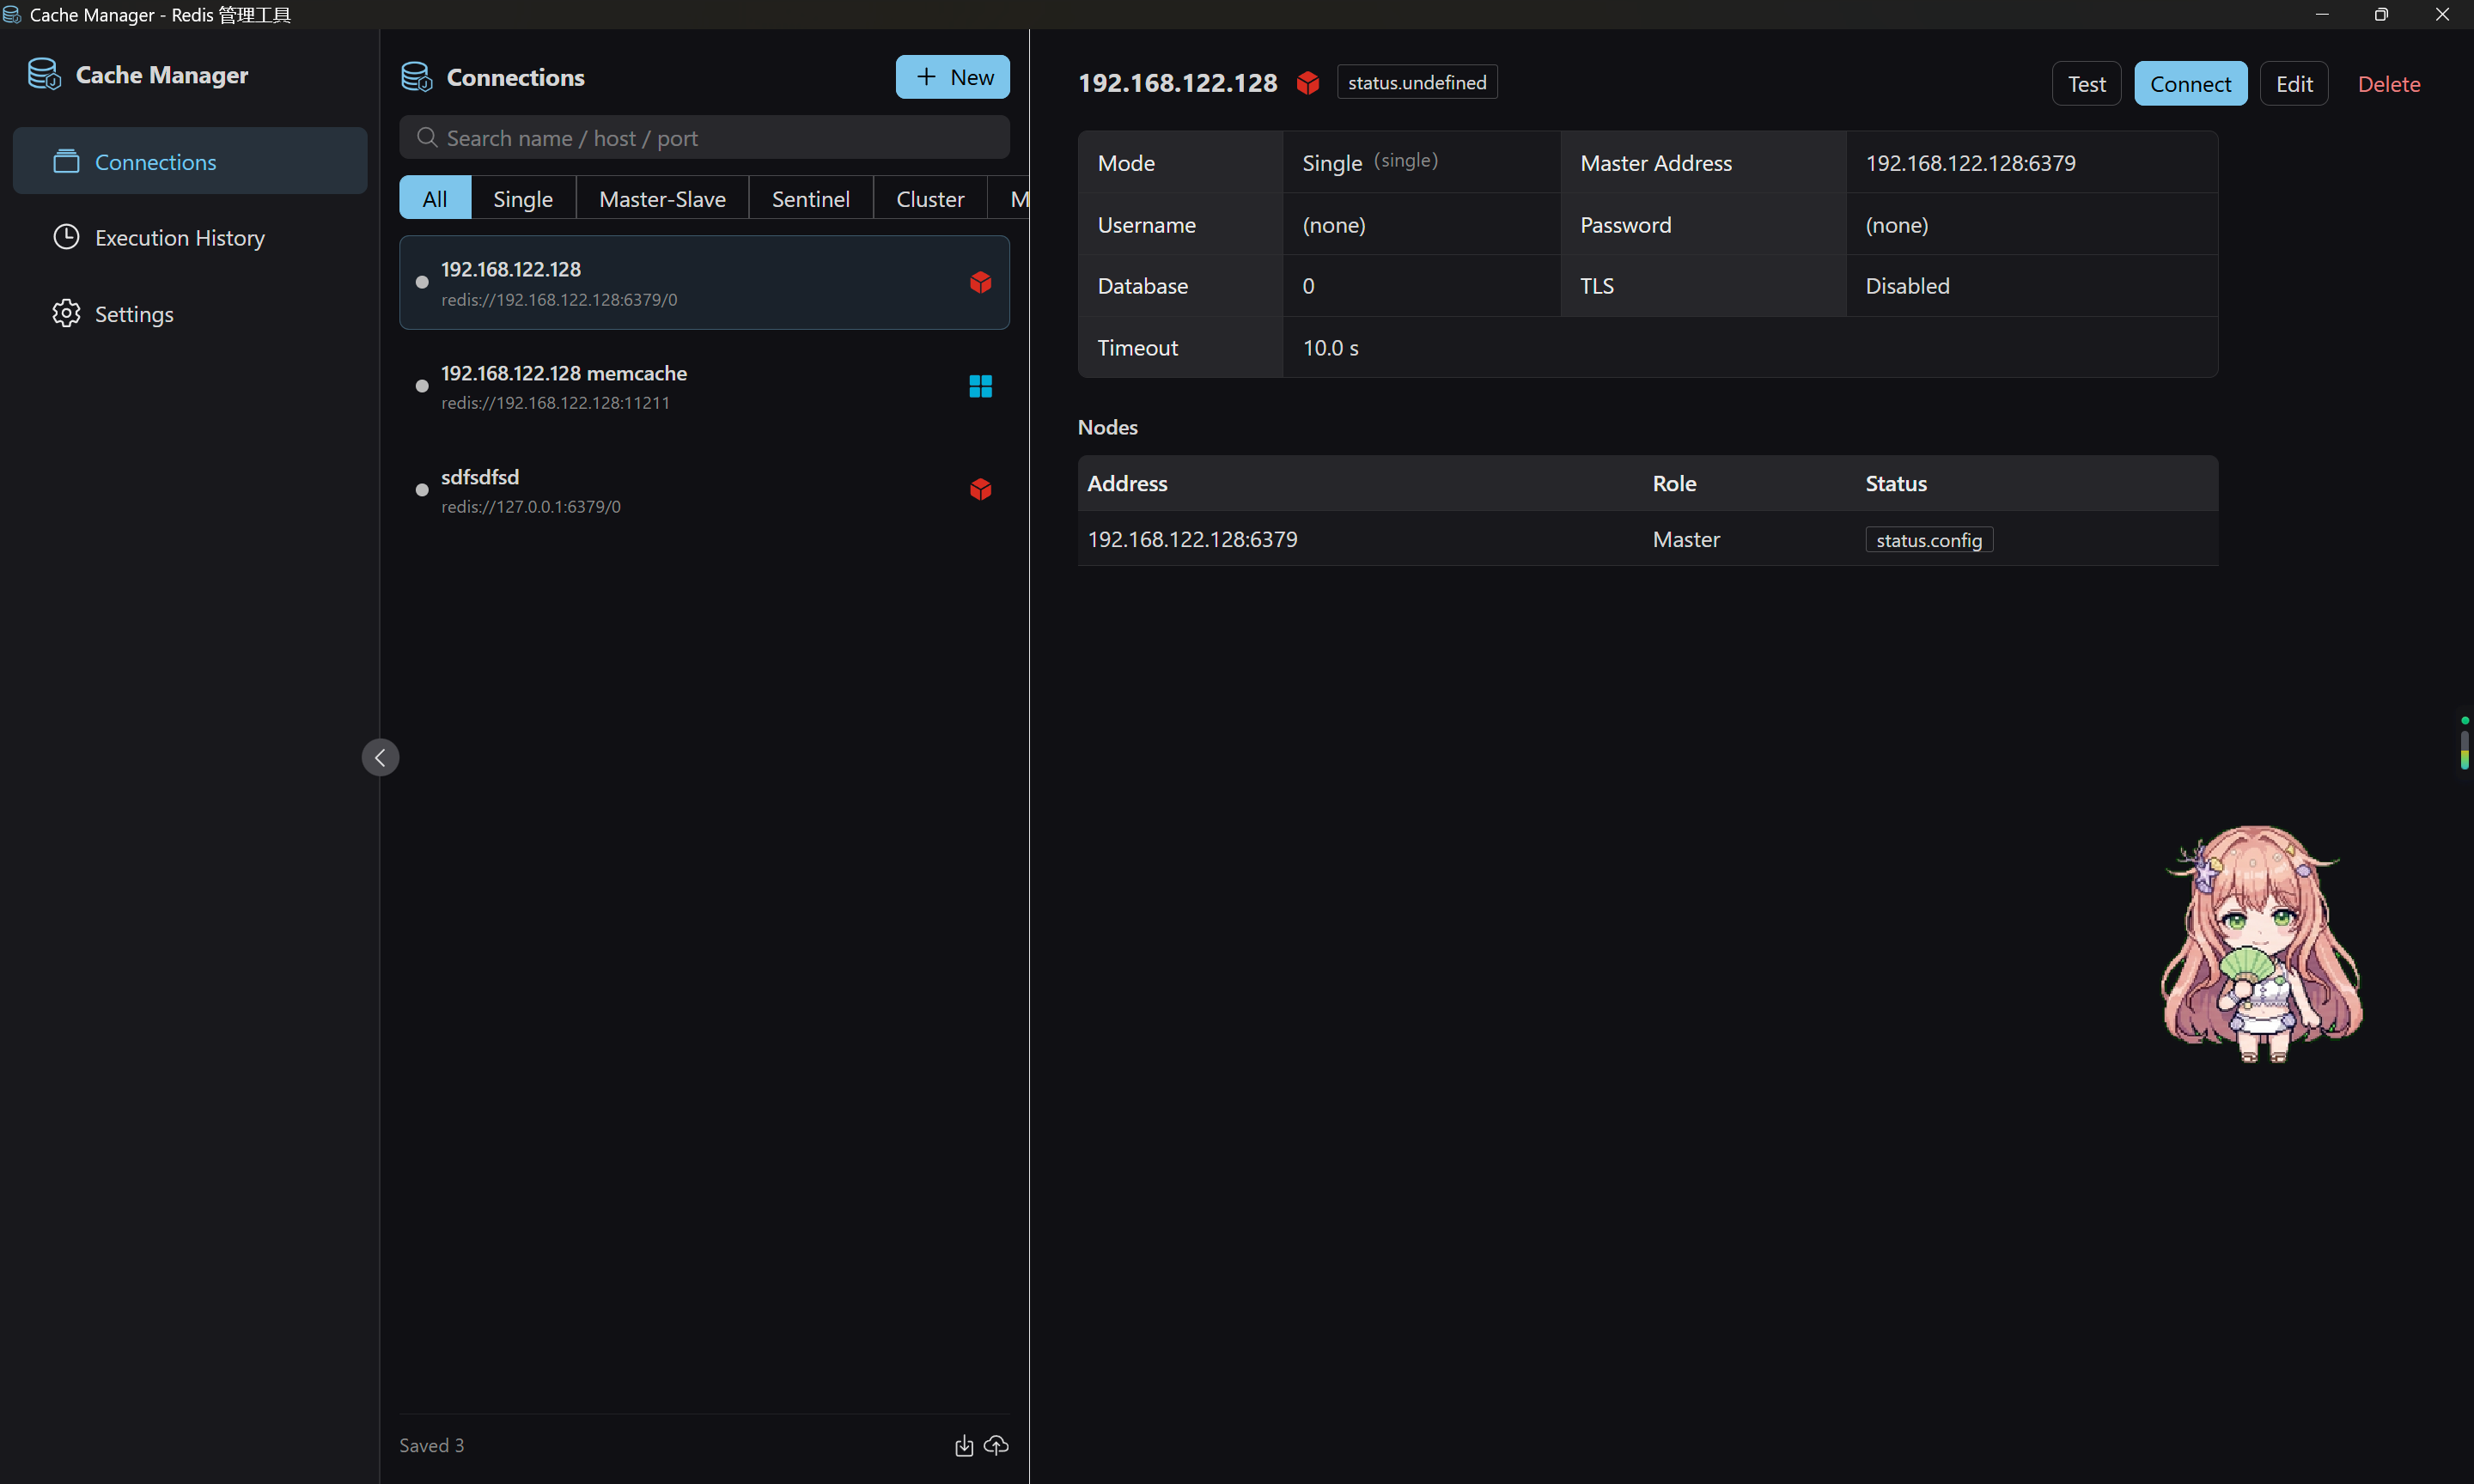This screenshot has height=1484, width=2474.
Task: Click status dot of sdfsdfsd connection
Action: pos(422,490)
